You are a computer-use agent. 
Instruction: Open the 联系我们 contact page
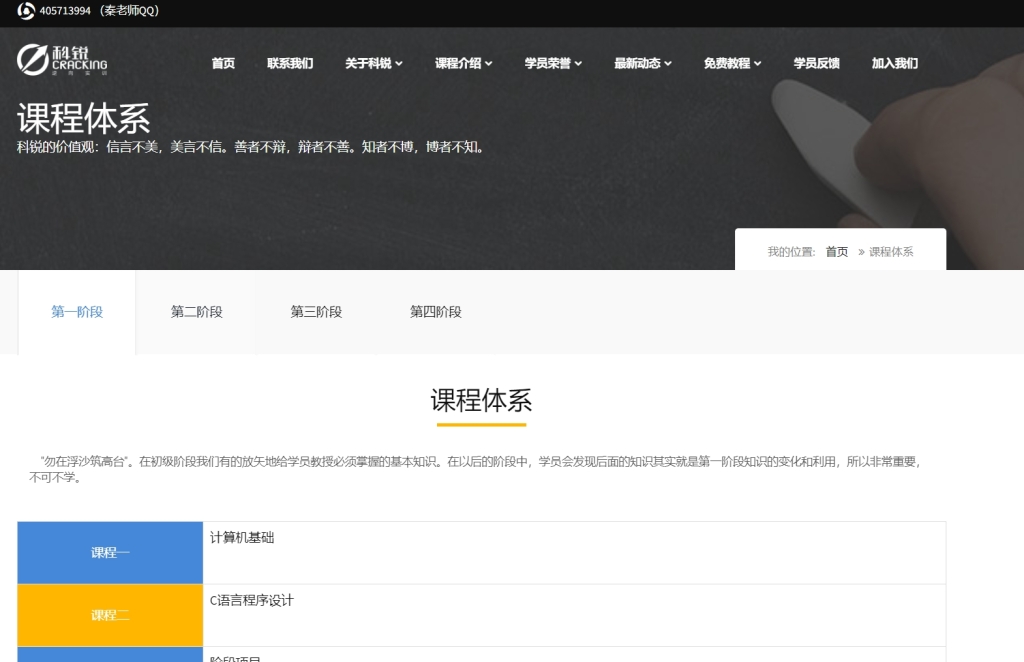(x=291, y=63)
